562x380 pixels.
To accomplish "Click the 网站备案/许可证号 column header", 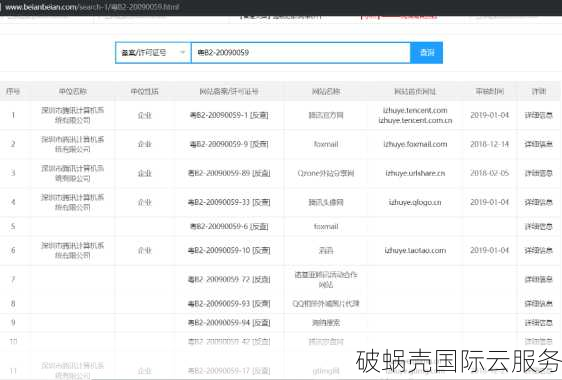I will coord(229,91).
